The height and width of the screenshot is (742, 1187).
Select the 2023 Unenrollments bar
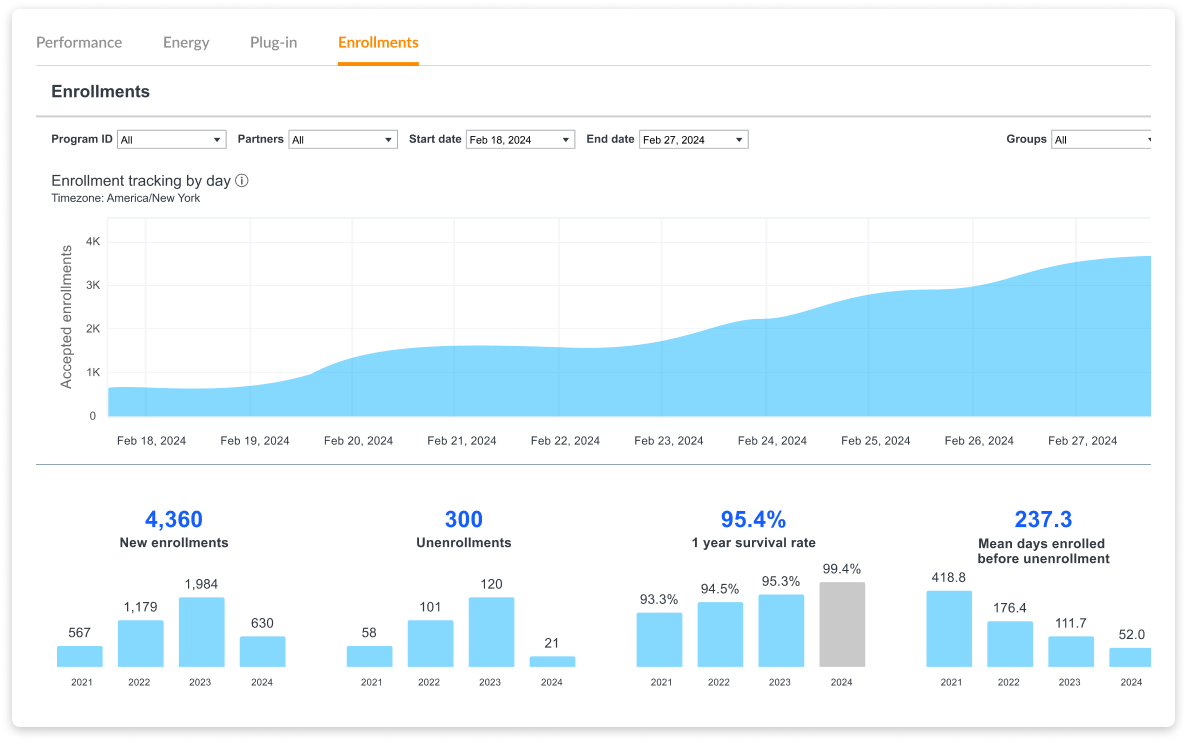491,632
